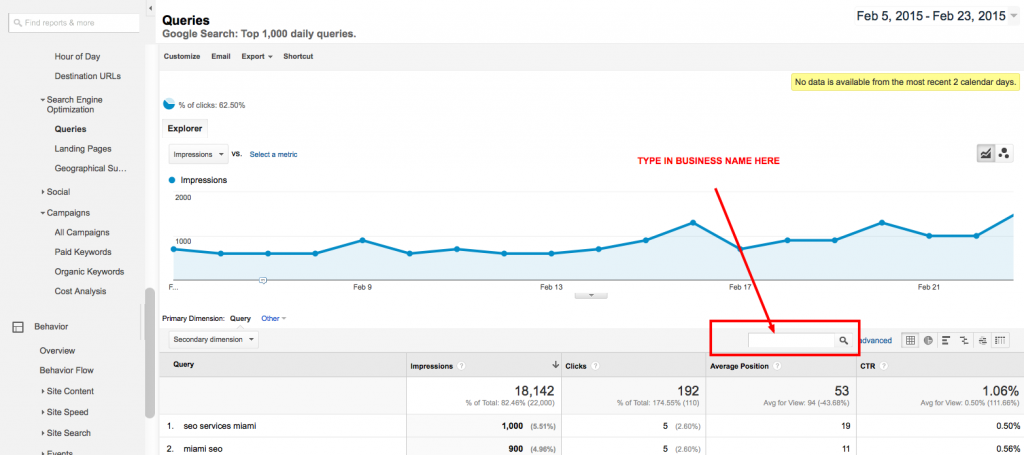Click the Impressions legend label above chart
This screenshot has height=455, width=1024.
(x=199, y=180)
